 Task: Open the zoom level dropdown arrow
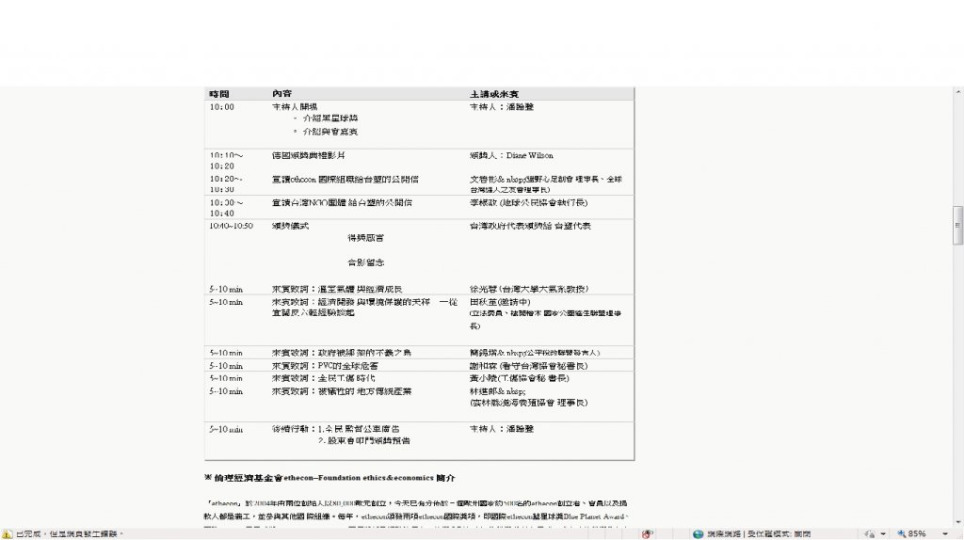[946, 534]
